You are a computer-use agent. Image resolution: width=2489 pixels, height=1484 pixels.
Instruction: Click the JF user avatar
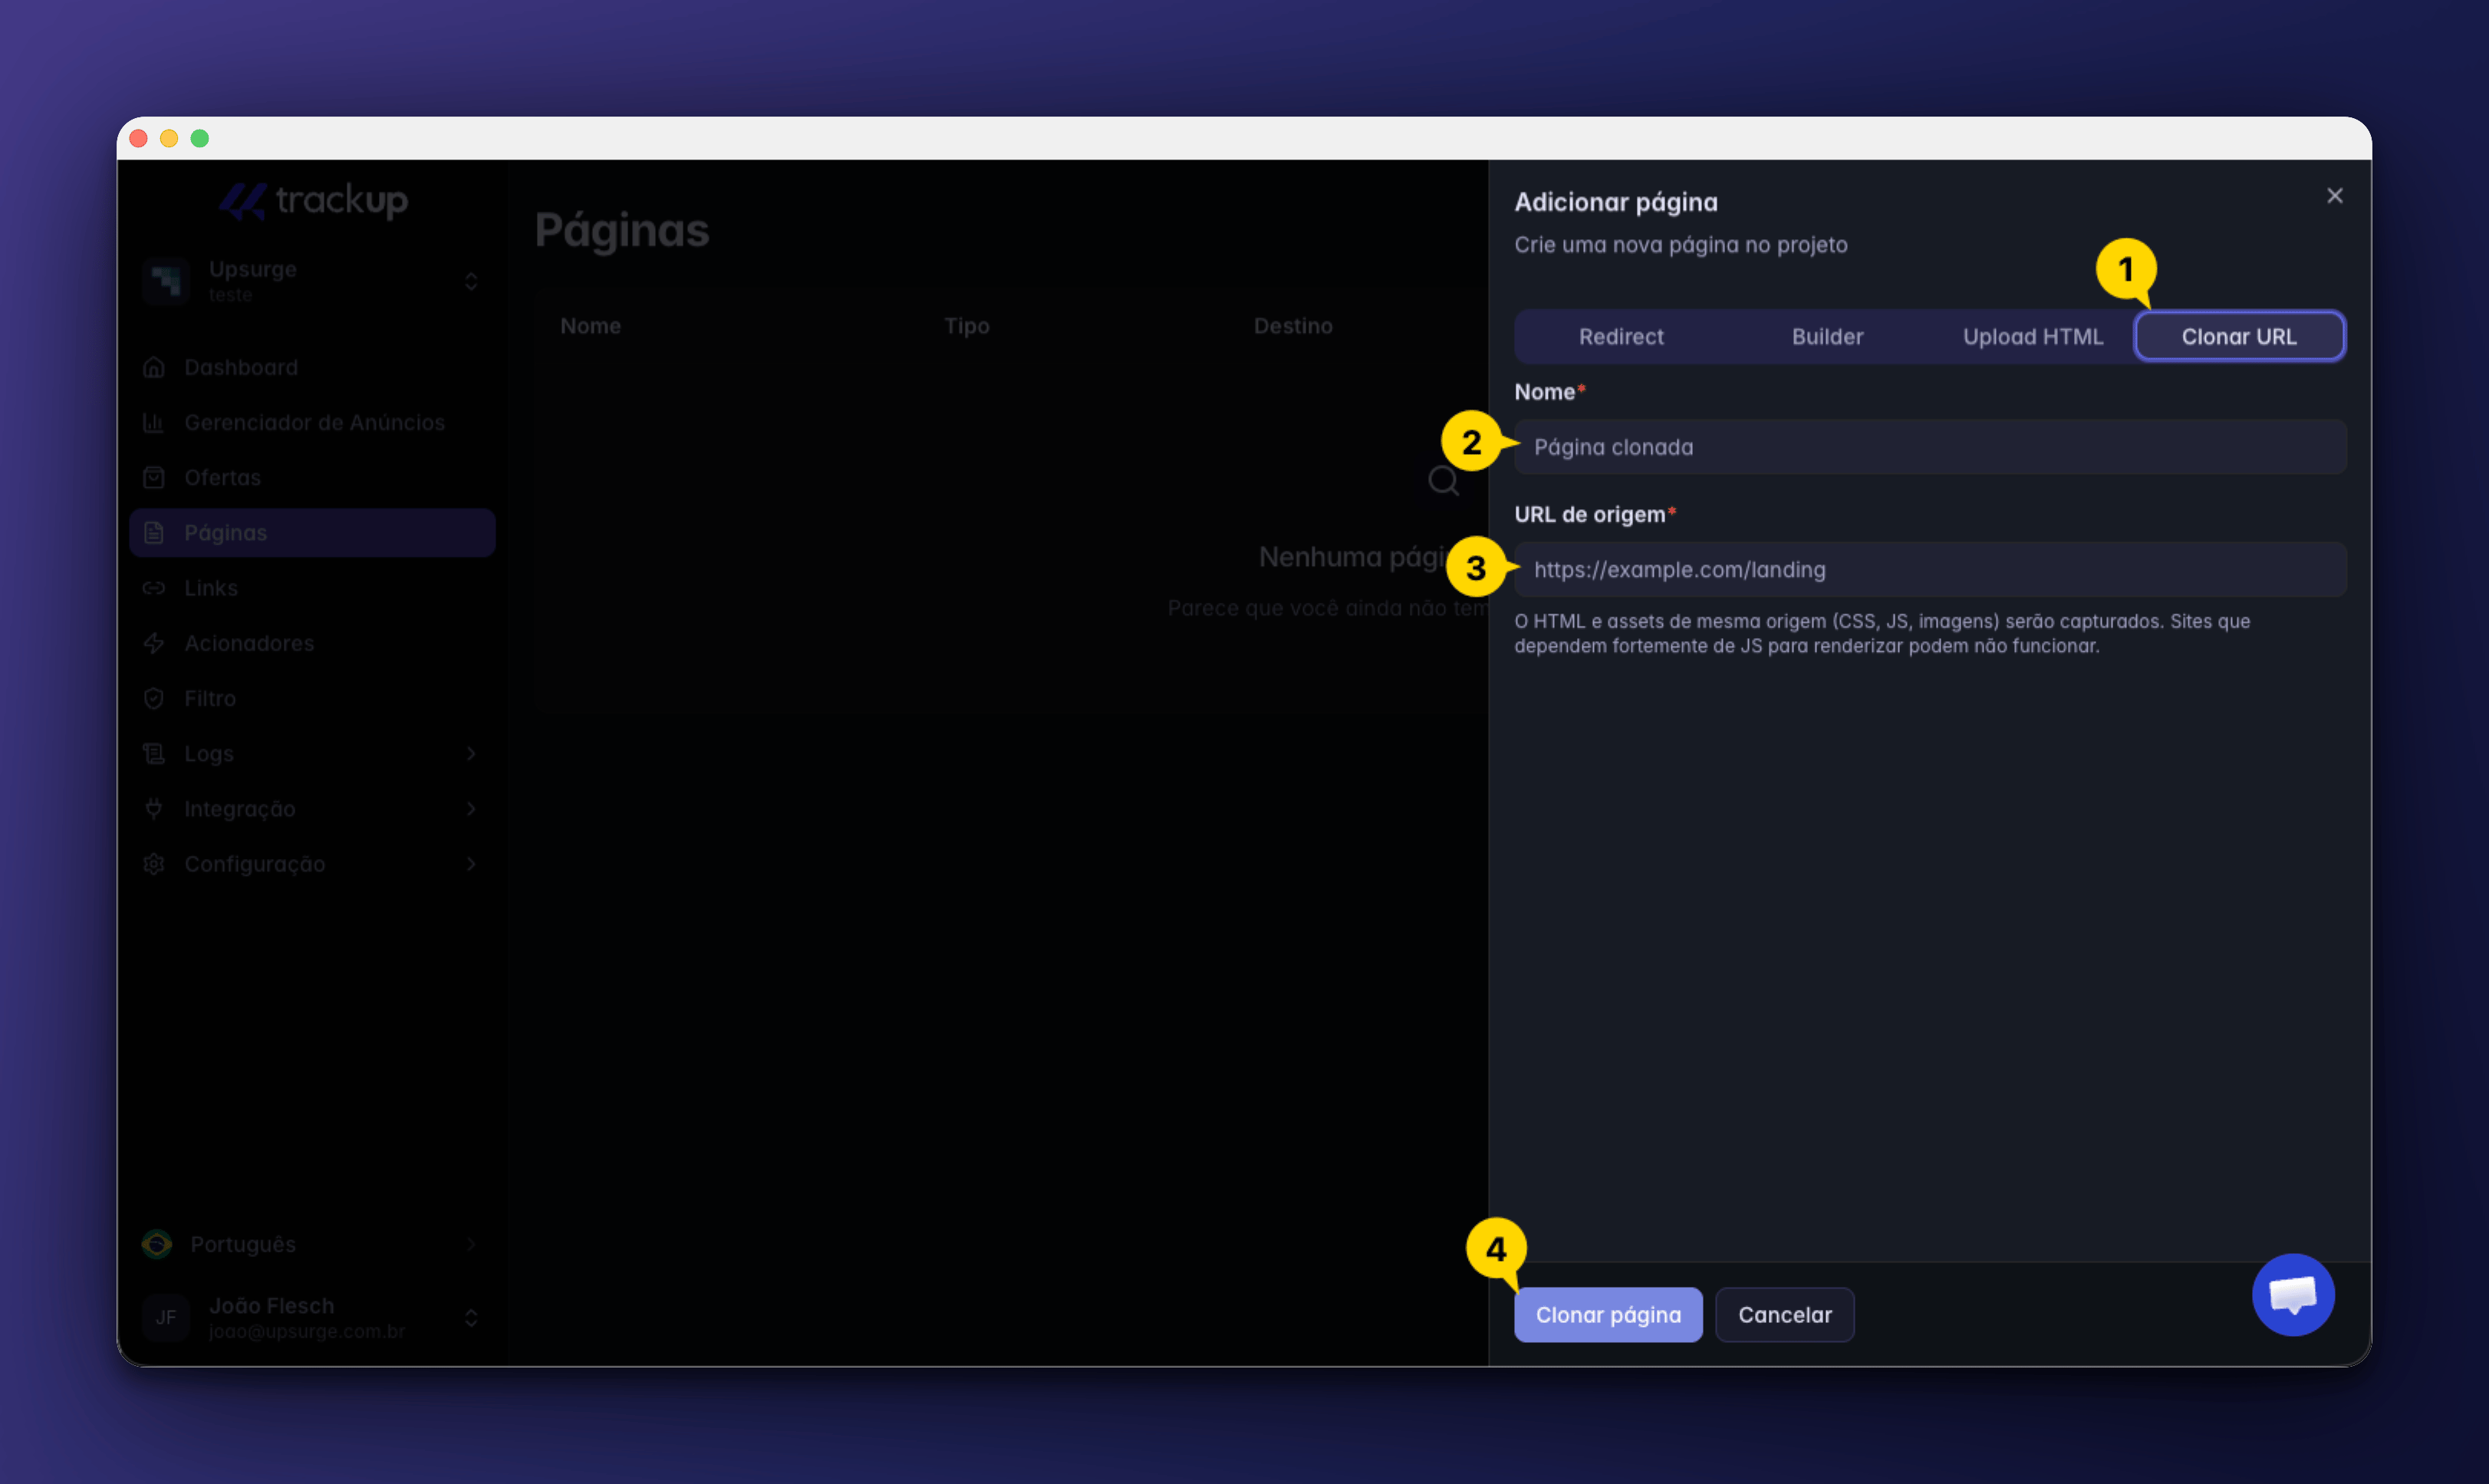coord(166,1317)
